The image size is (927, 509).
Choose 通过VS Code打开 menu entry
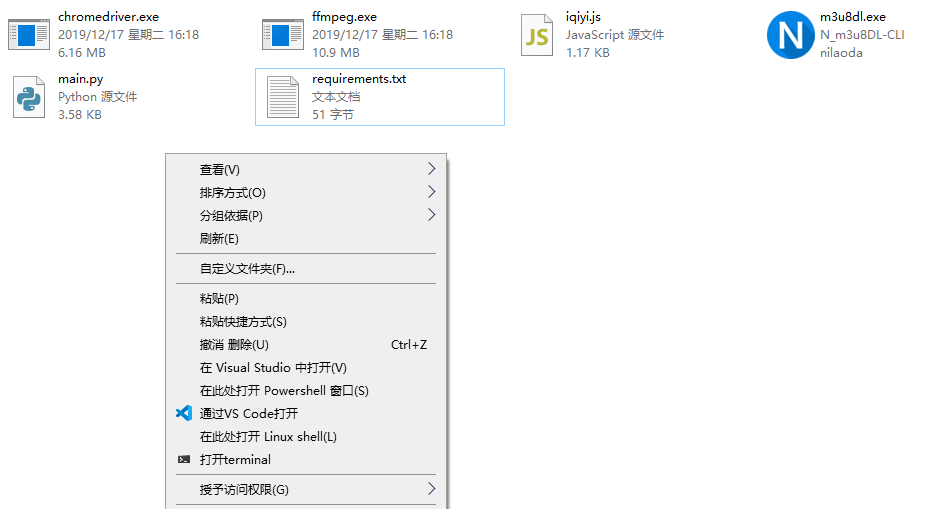click(x=306, y=414)
